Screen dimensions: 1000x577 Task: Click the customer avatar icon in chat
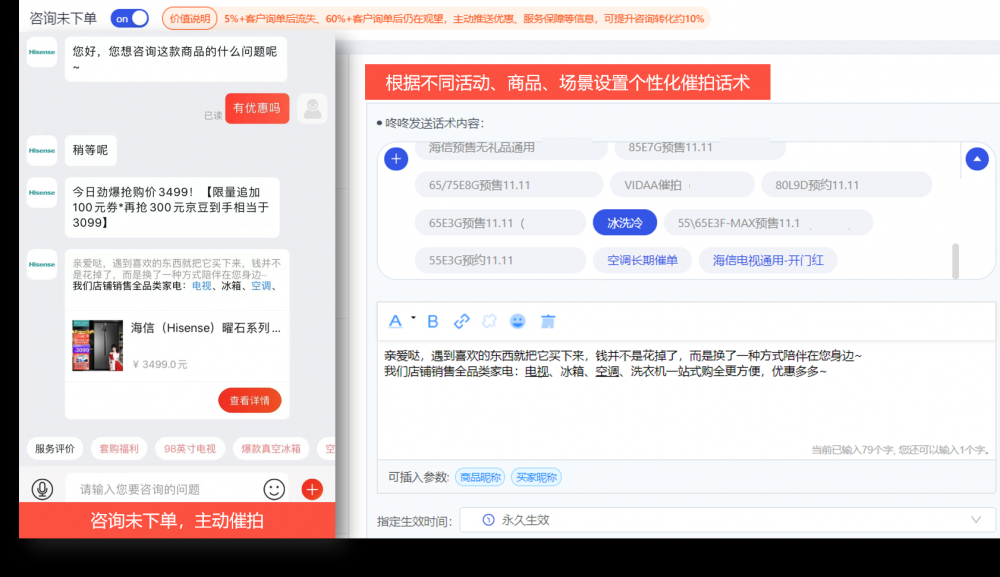click(x=312, y=108)
